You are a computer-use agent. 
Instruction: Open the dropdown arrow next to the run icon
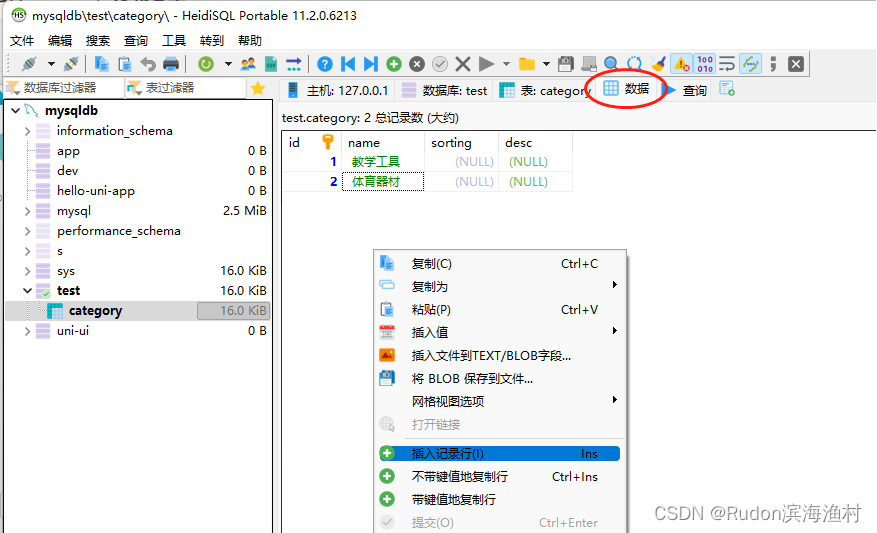click(507, 64)
